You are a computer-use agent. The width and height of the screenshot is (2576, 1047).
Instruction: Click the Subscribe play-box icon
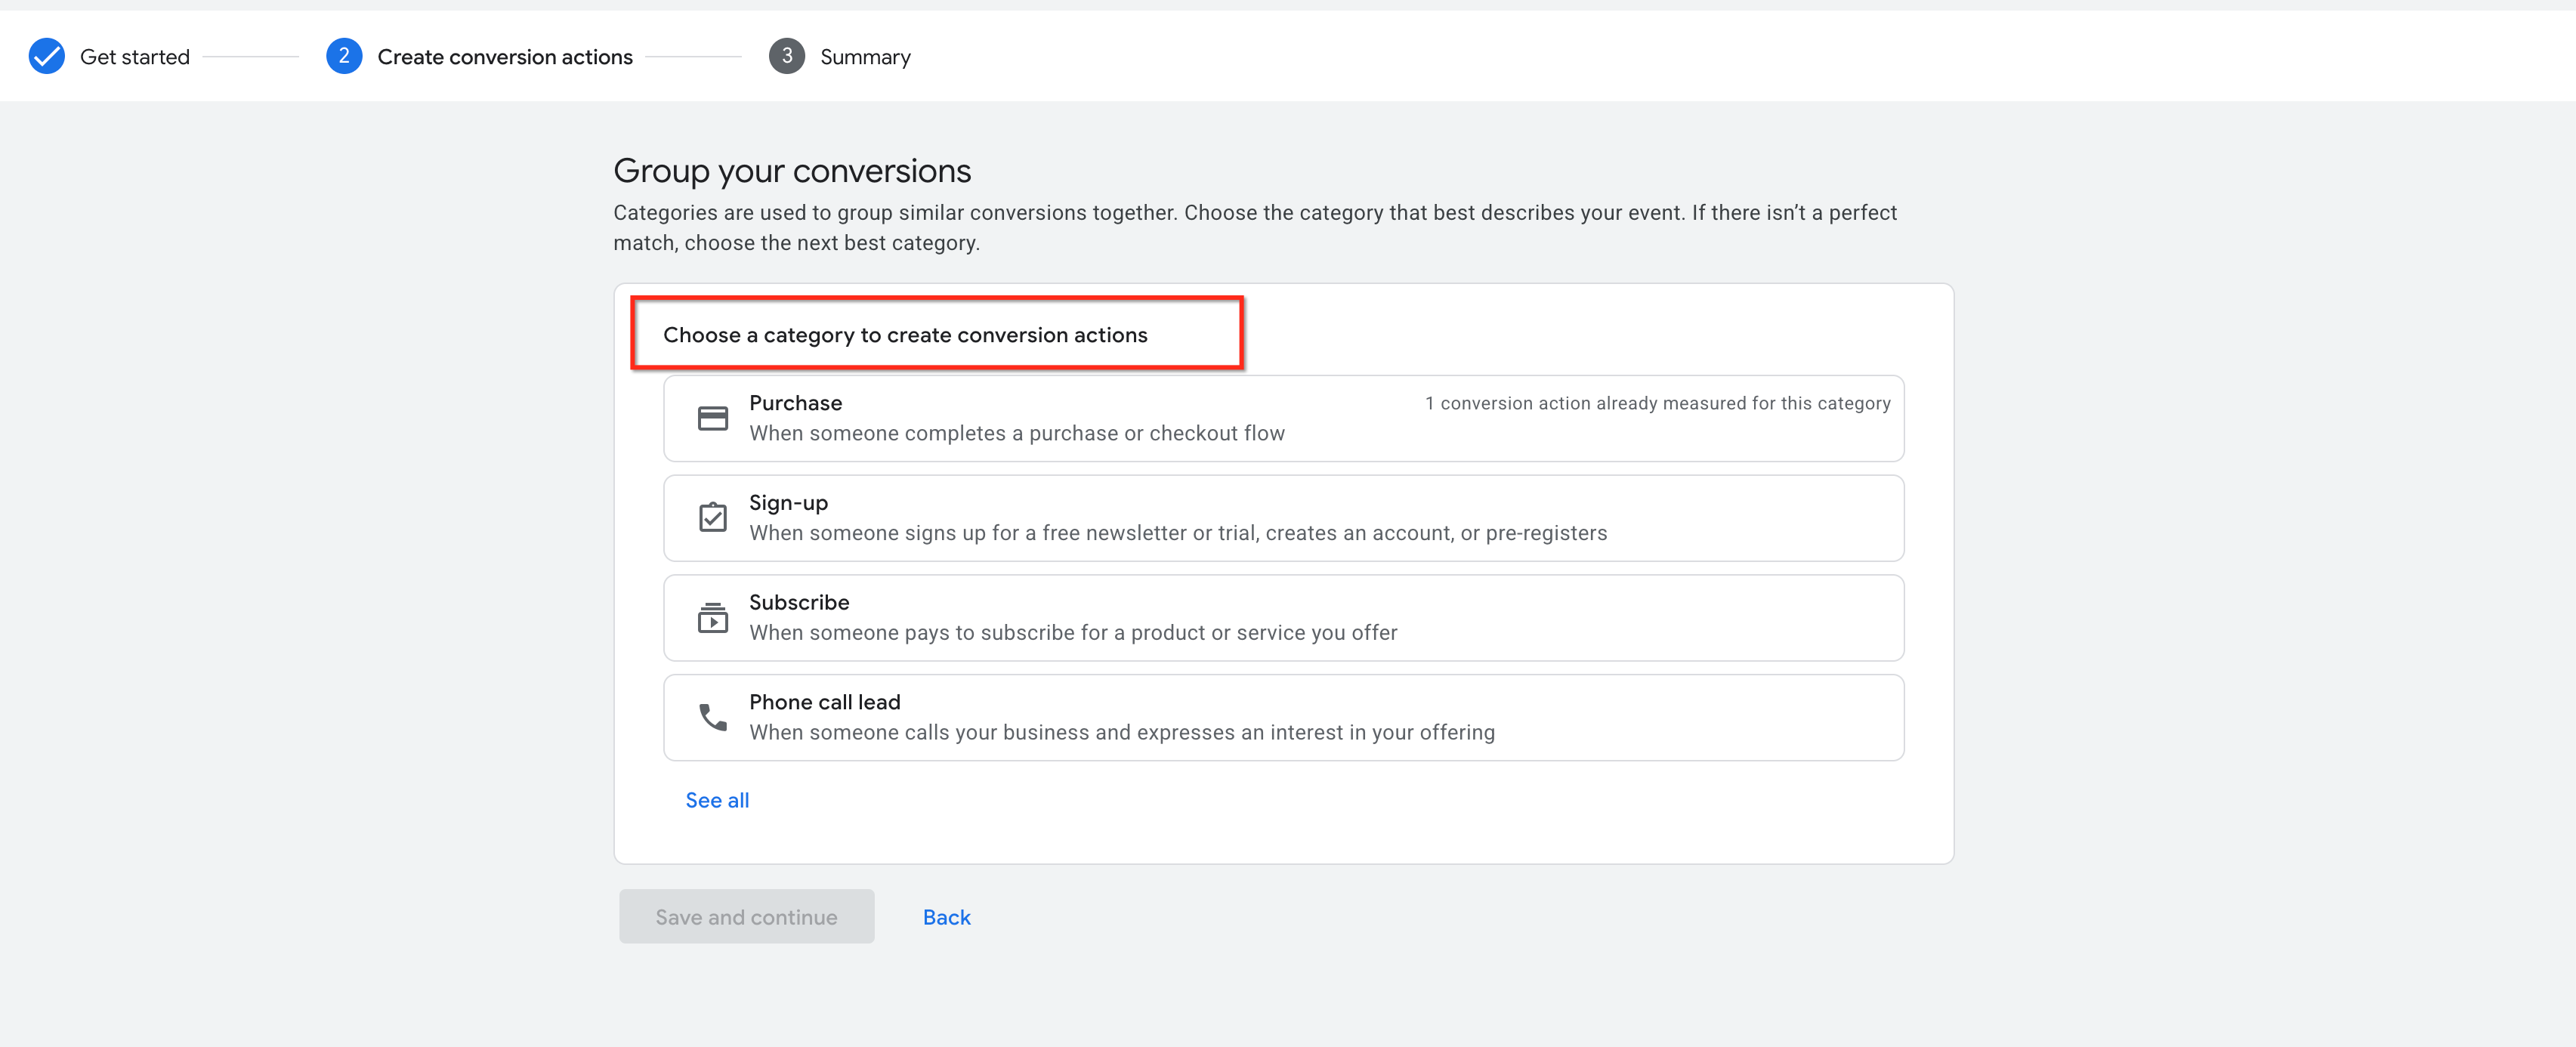(712, 617)
